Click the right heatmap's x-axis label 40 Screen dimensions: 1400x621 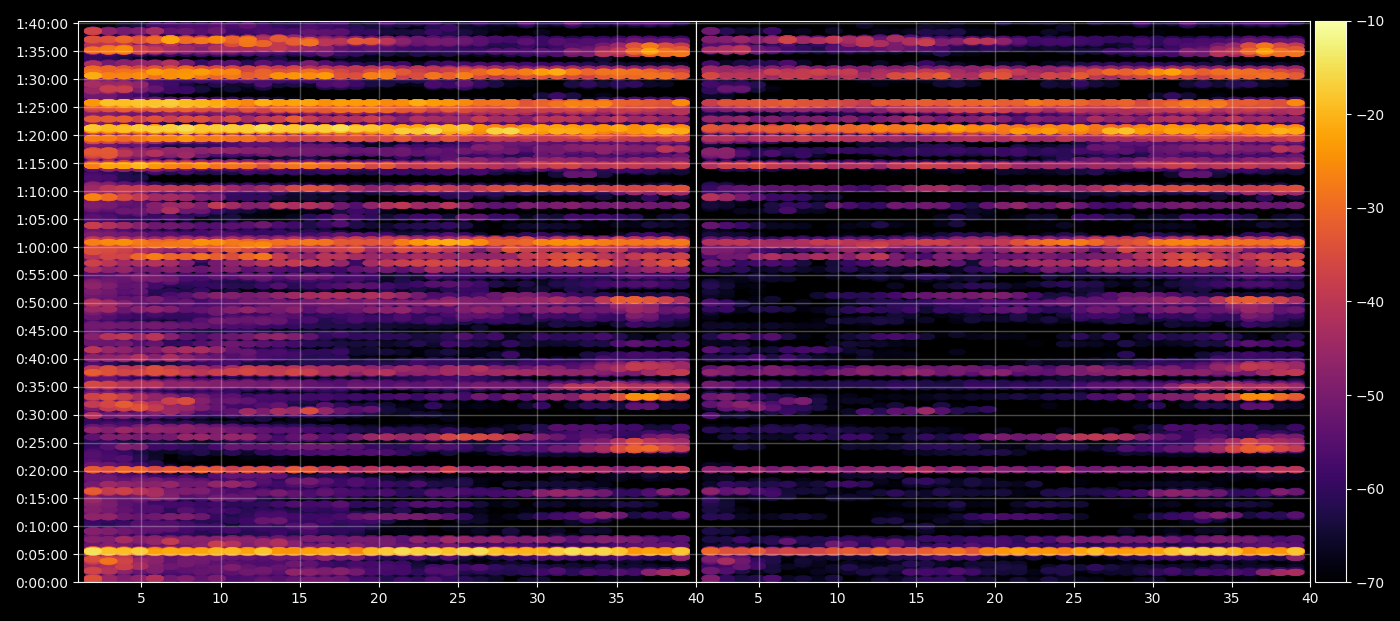[1310, 598]
